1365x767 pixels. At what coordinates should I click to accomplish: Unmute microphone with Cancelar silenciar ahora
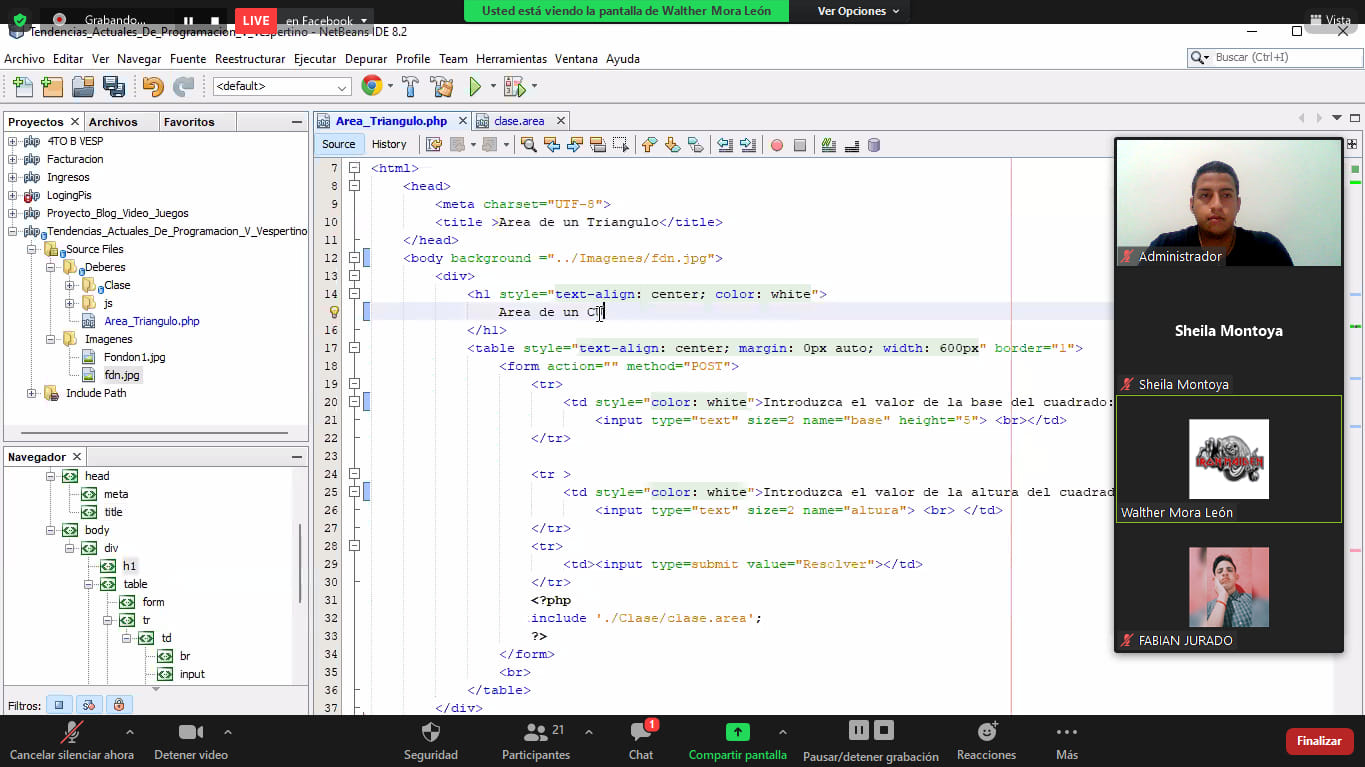tap(71, 740)
